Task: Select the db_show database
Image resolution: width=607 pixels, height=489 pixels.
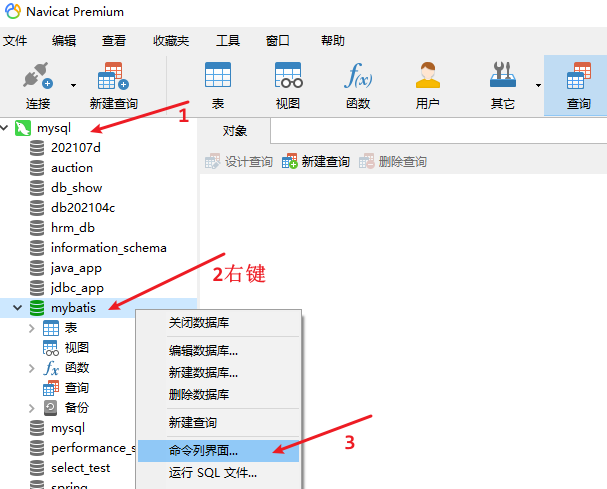Action: click(77, 188)
